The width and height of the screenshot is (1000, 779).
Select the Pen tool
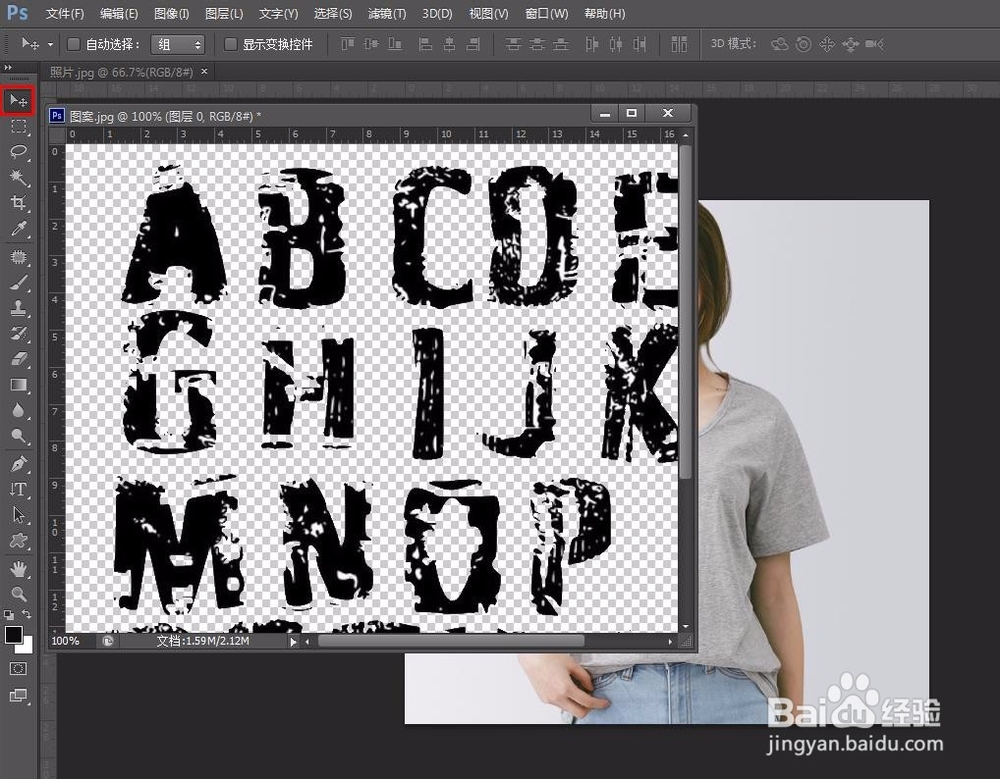(18, 464)
